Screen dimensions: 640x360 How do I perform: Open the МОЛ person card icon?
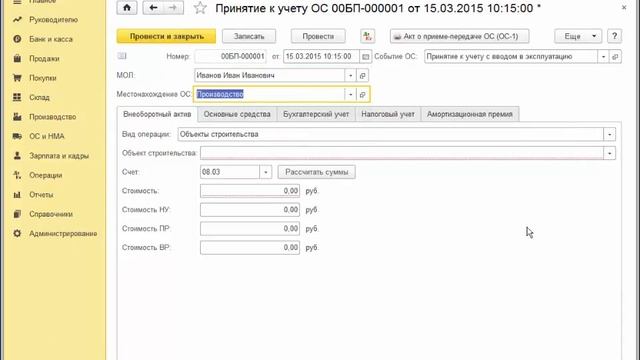[362, 76]
